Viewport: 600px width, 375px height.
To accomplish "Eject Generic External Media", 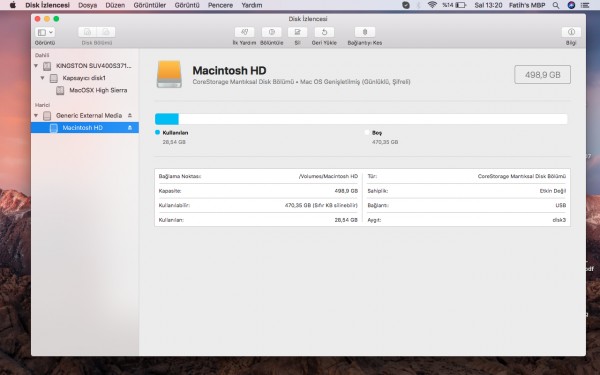I will (130, 115).
